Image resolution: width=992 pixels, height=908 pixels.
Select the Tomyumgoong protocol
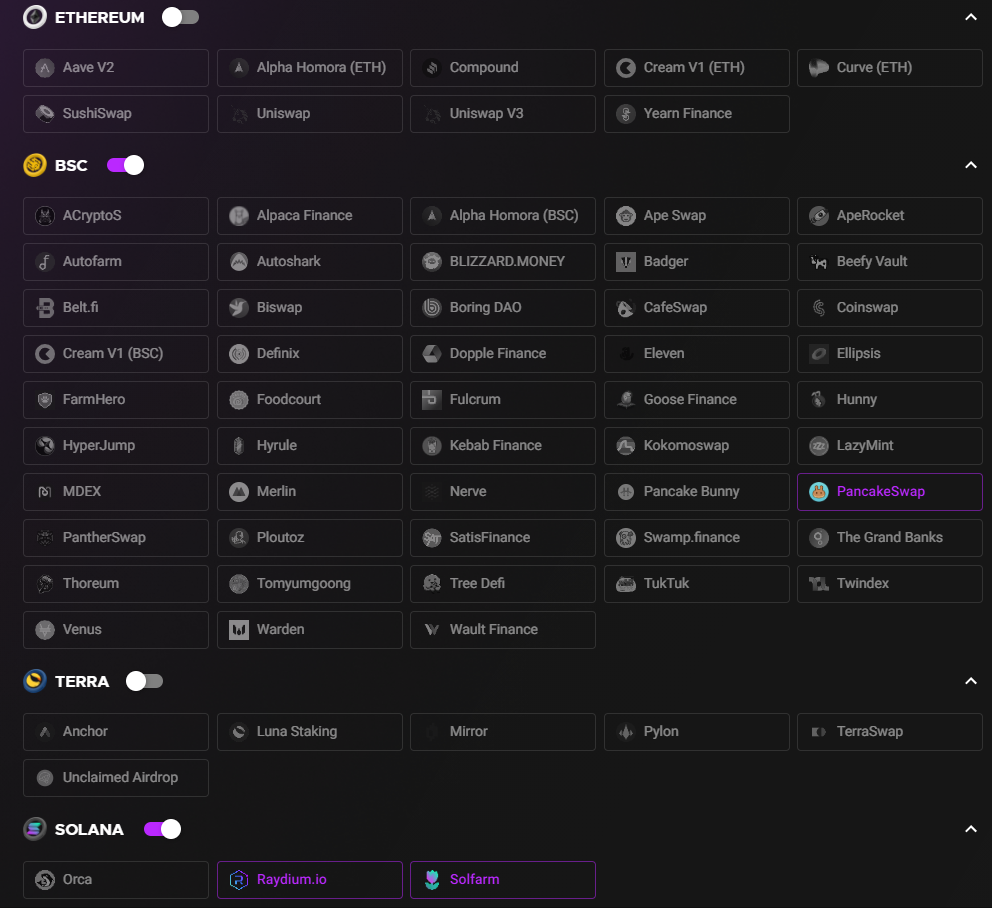coord(309,583)
